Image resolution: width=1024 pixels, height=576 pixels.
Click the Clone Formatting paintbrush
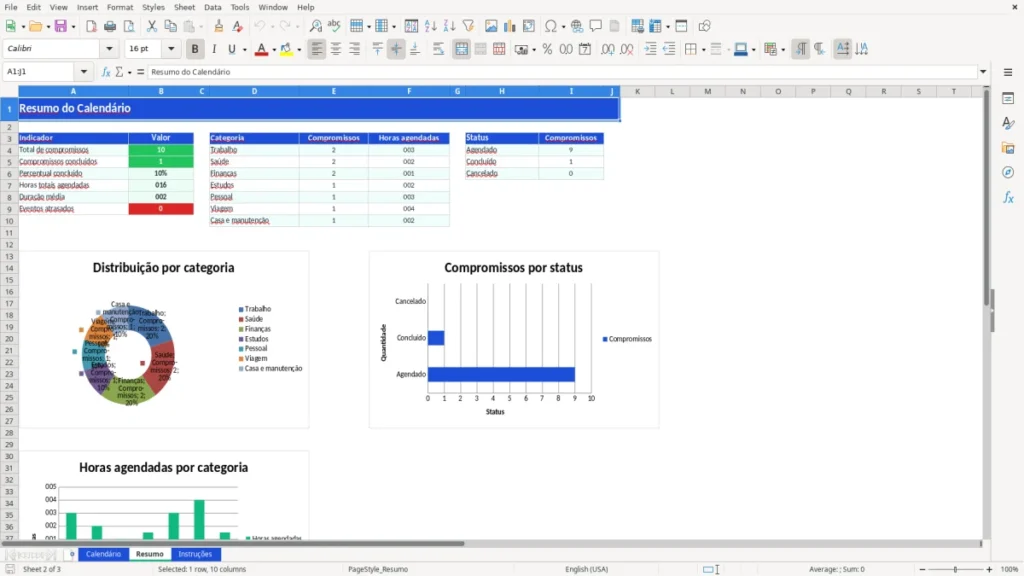click(x=219, y=26)
